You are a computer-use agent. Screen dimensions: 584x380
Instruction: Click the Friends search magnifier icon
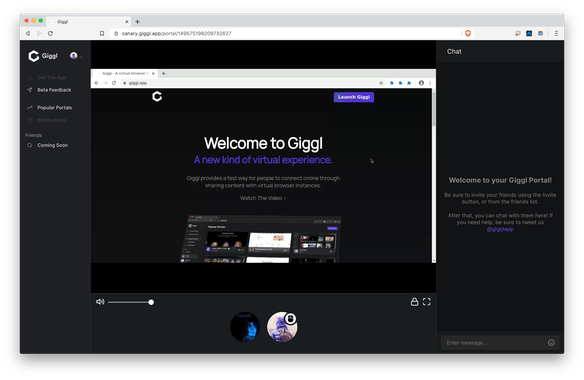coord(29,145)
